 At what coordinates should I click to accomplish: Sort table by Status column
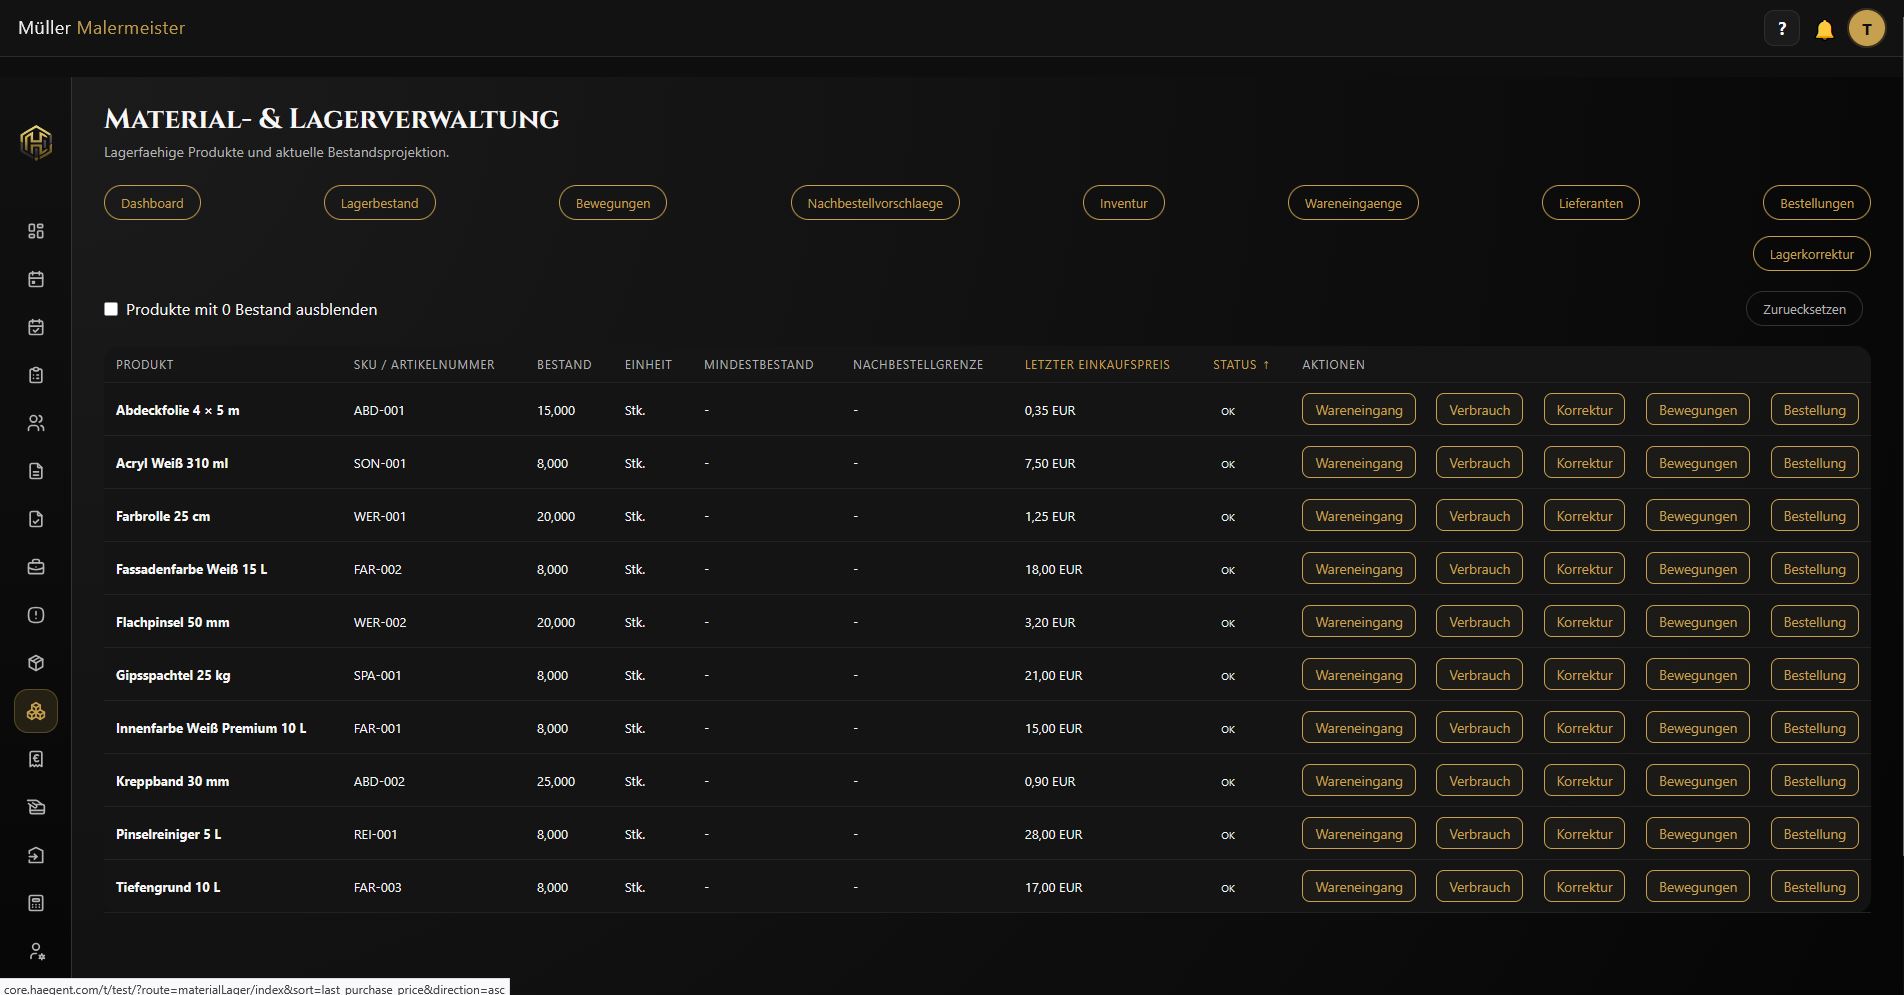point(1240,365)
